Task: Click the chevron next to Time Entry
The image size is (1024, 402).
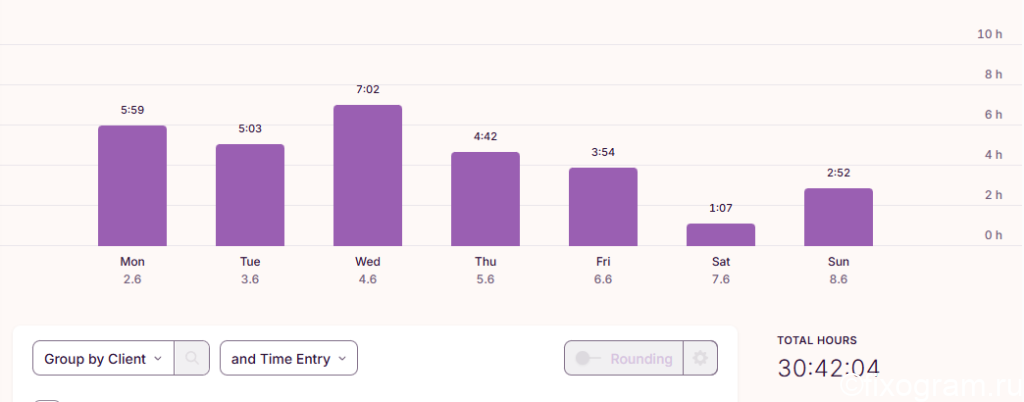Action: point(342,359)
